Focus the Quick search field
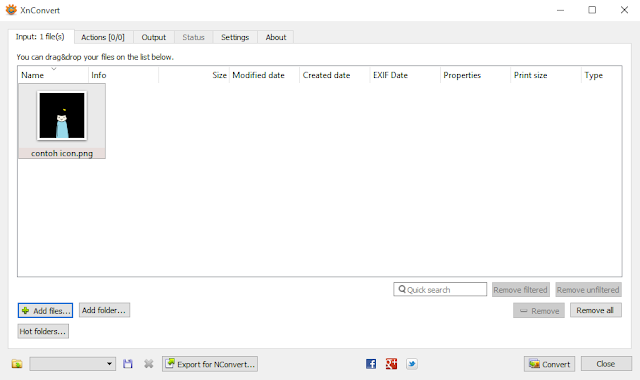 pyautogui.click(x=440, y=289)
